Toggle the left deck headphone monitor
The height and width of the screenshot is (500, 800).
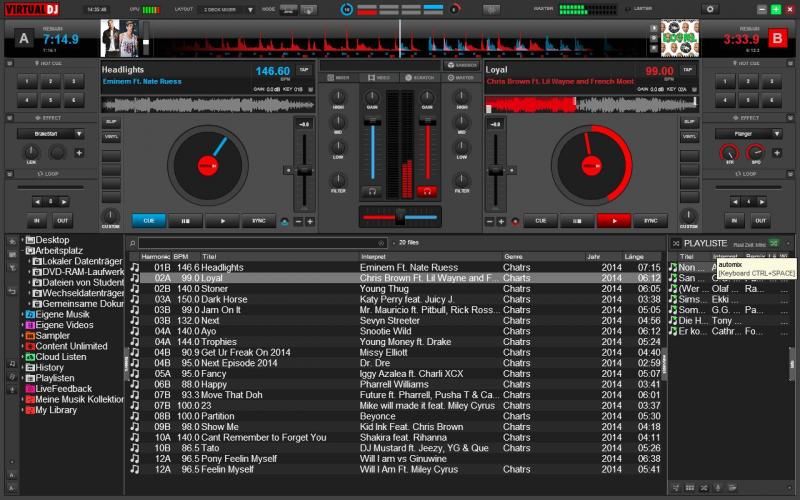372,190
